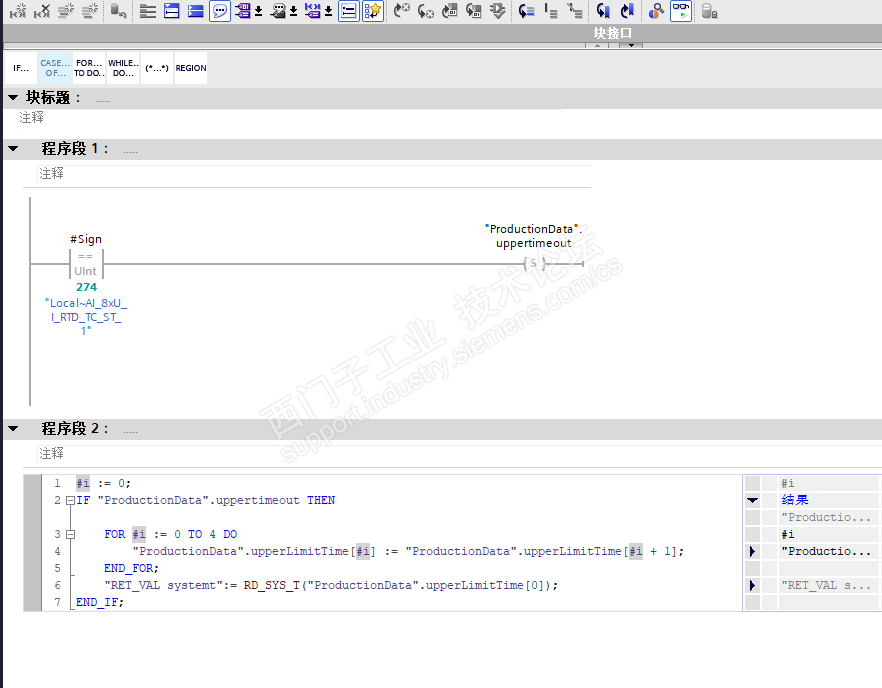Insert WHILE.. DO... instruction from favorites

[x=123, y=68]
